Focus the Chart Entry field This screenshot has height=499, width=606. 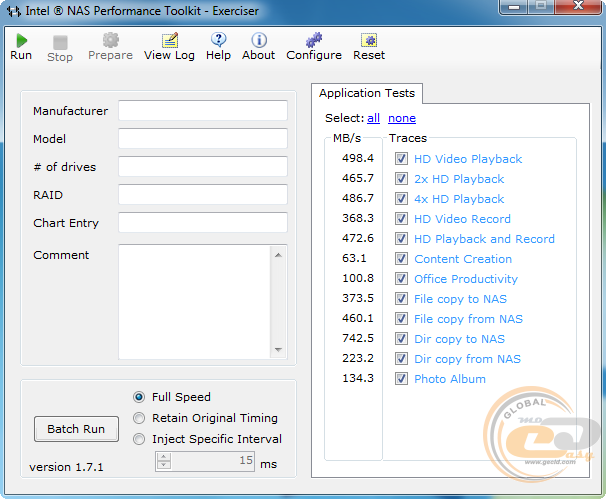point(203,222)
